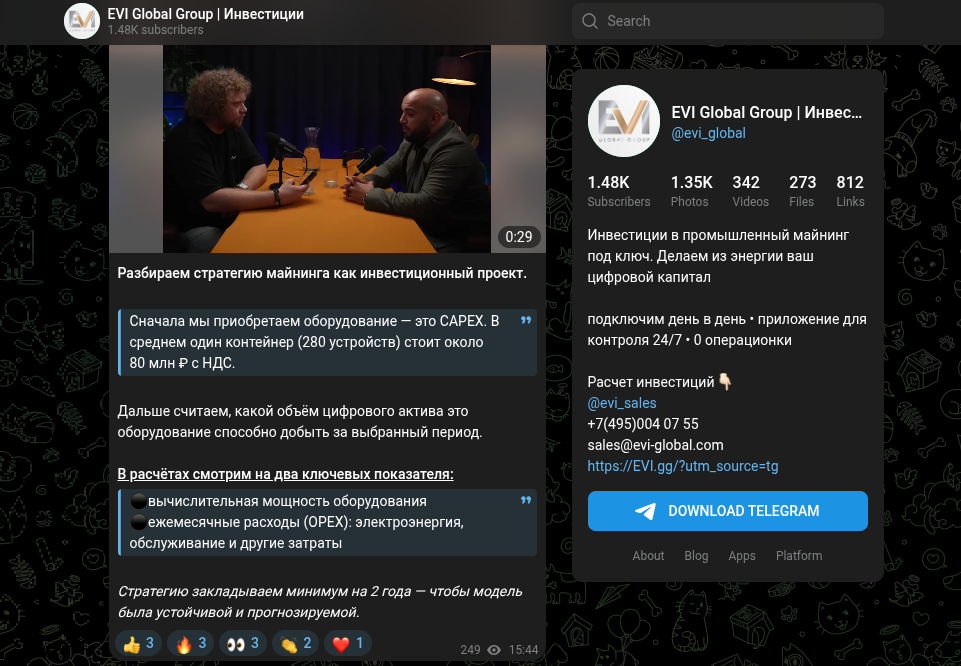Click the EVI channel avatar in header

click(x=82, y=21)
